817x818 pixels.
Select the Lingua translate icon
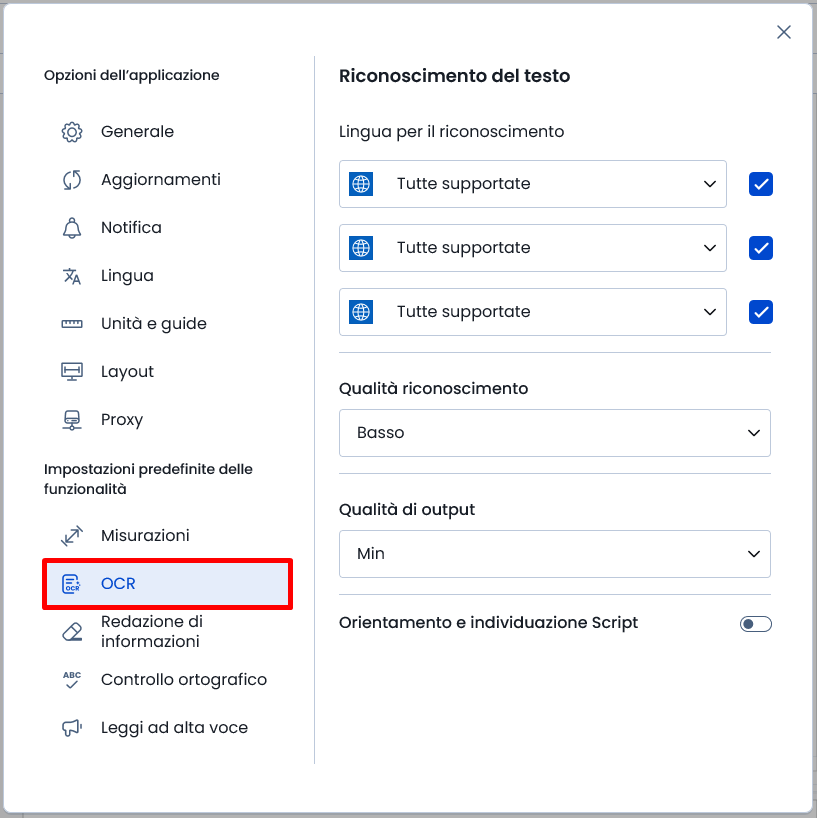tap(72, 276)
